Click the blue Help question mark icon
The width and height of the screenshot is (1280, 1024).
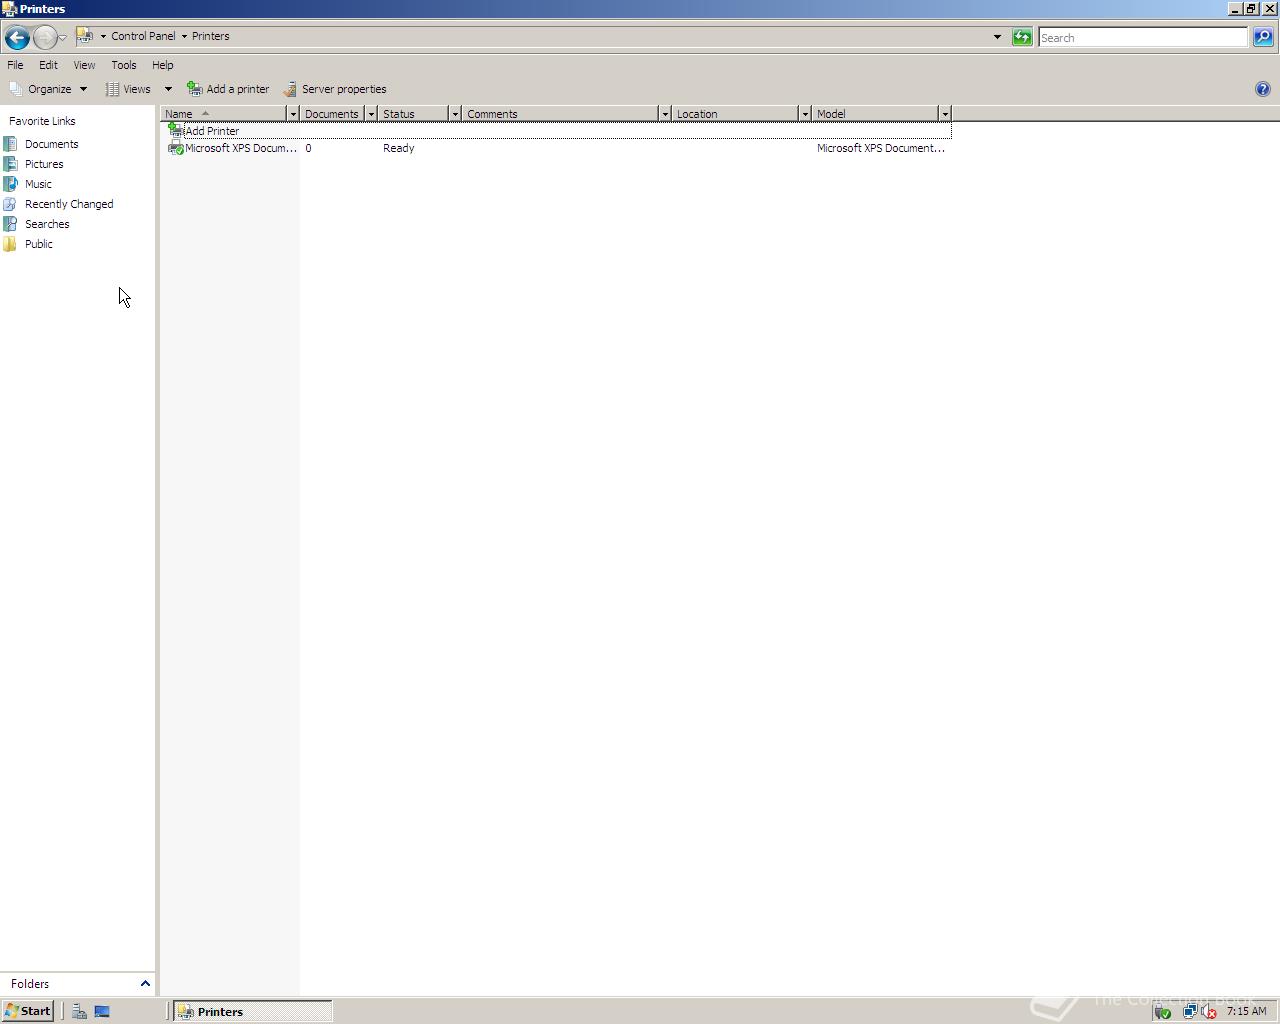[x=1263, y=89]
